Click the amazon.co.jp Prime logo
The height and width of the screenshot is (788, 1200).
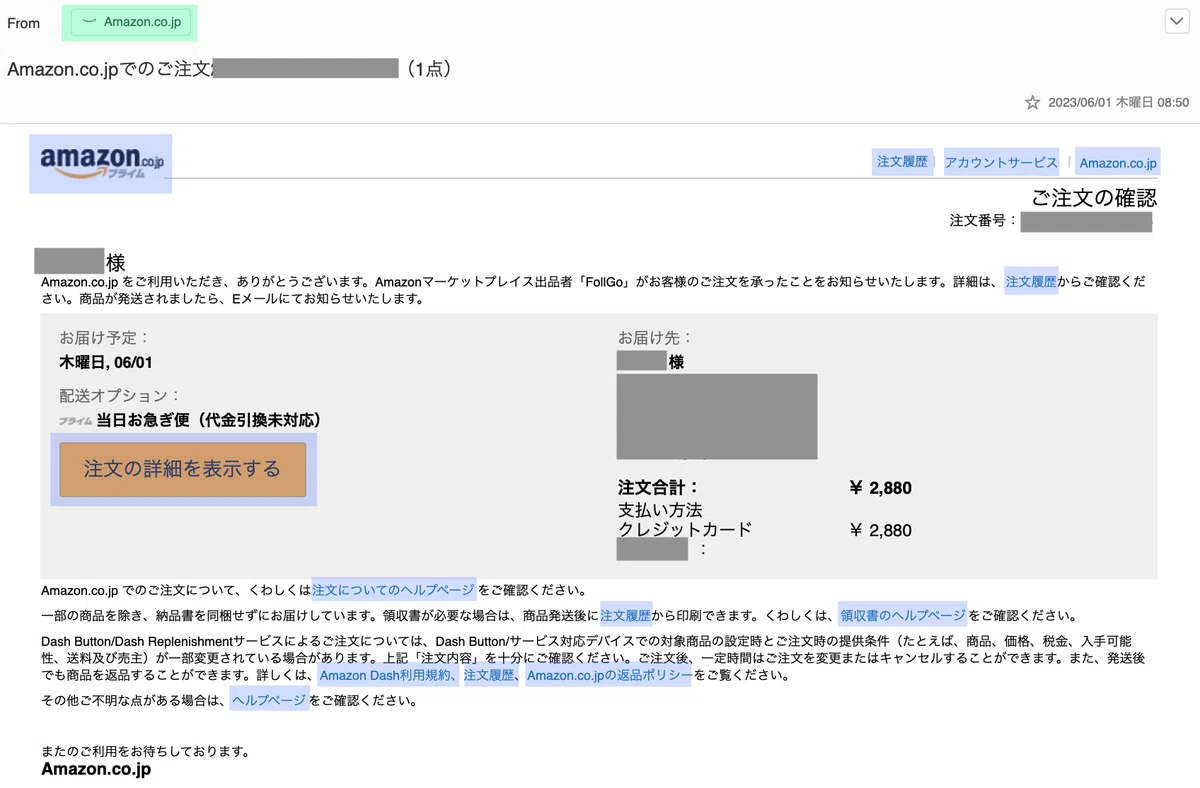coord(101,162)
